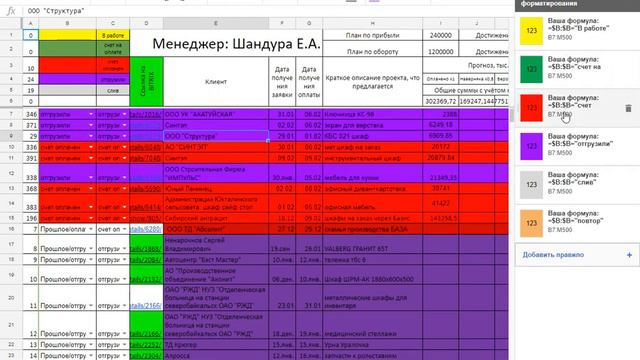Select the VALBERG ГРАНИТ description cell
This screenshot has width=640, height=360.
[x=372, y=244]
